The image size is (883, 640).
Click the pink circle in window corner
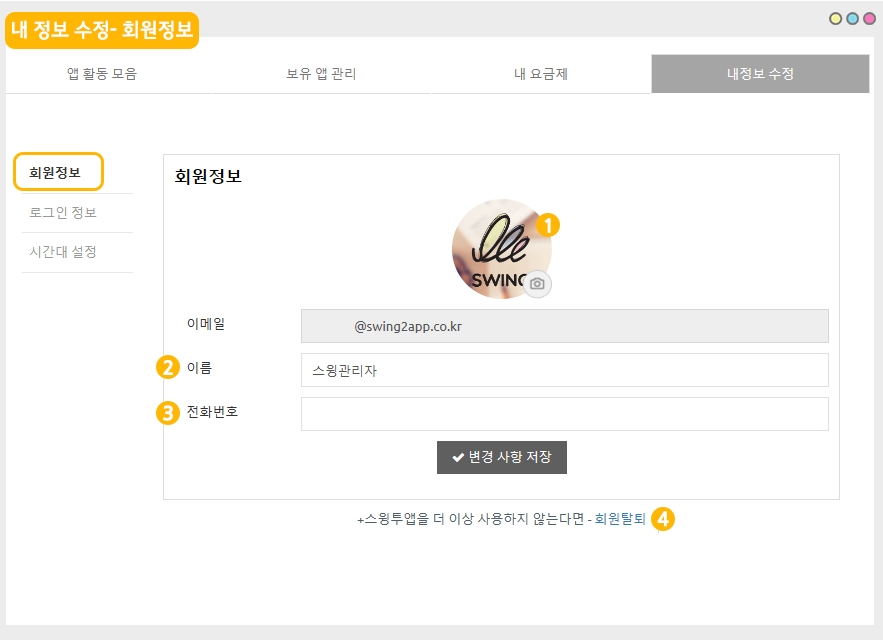click(868, 18)
